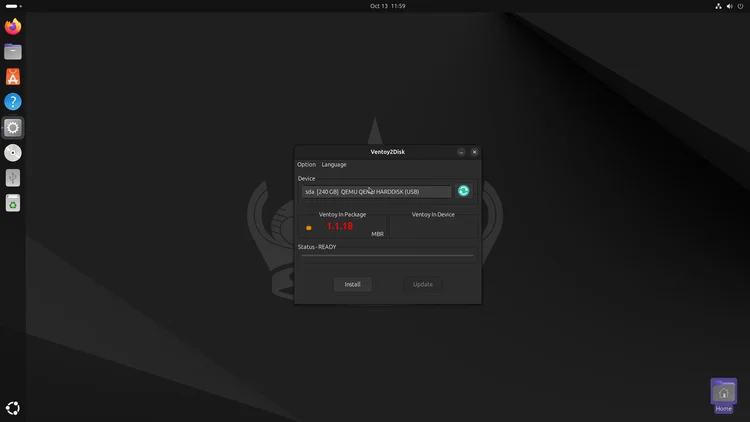Click the Ventoy2Disk title bar

(387, 152)
